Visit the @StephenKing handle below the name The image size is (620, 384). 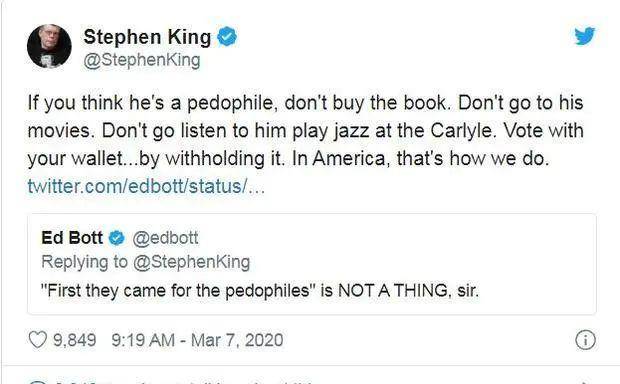(x=142, y=61)
